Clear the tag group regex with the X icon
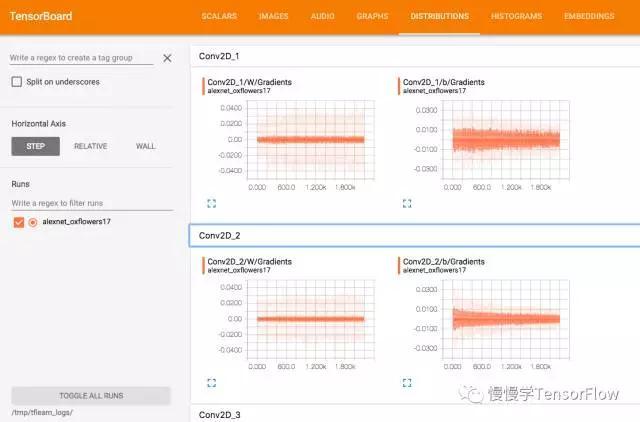Screen dimensions: 640x422 167,58
